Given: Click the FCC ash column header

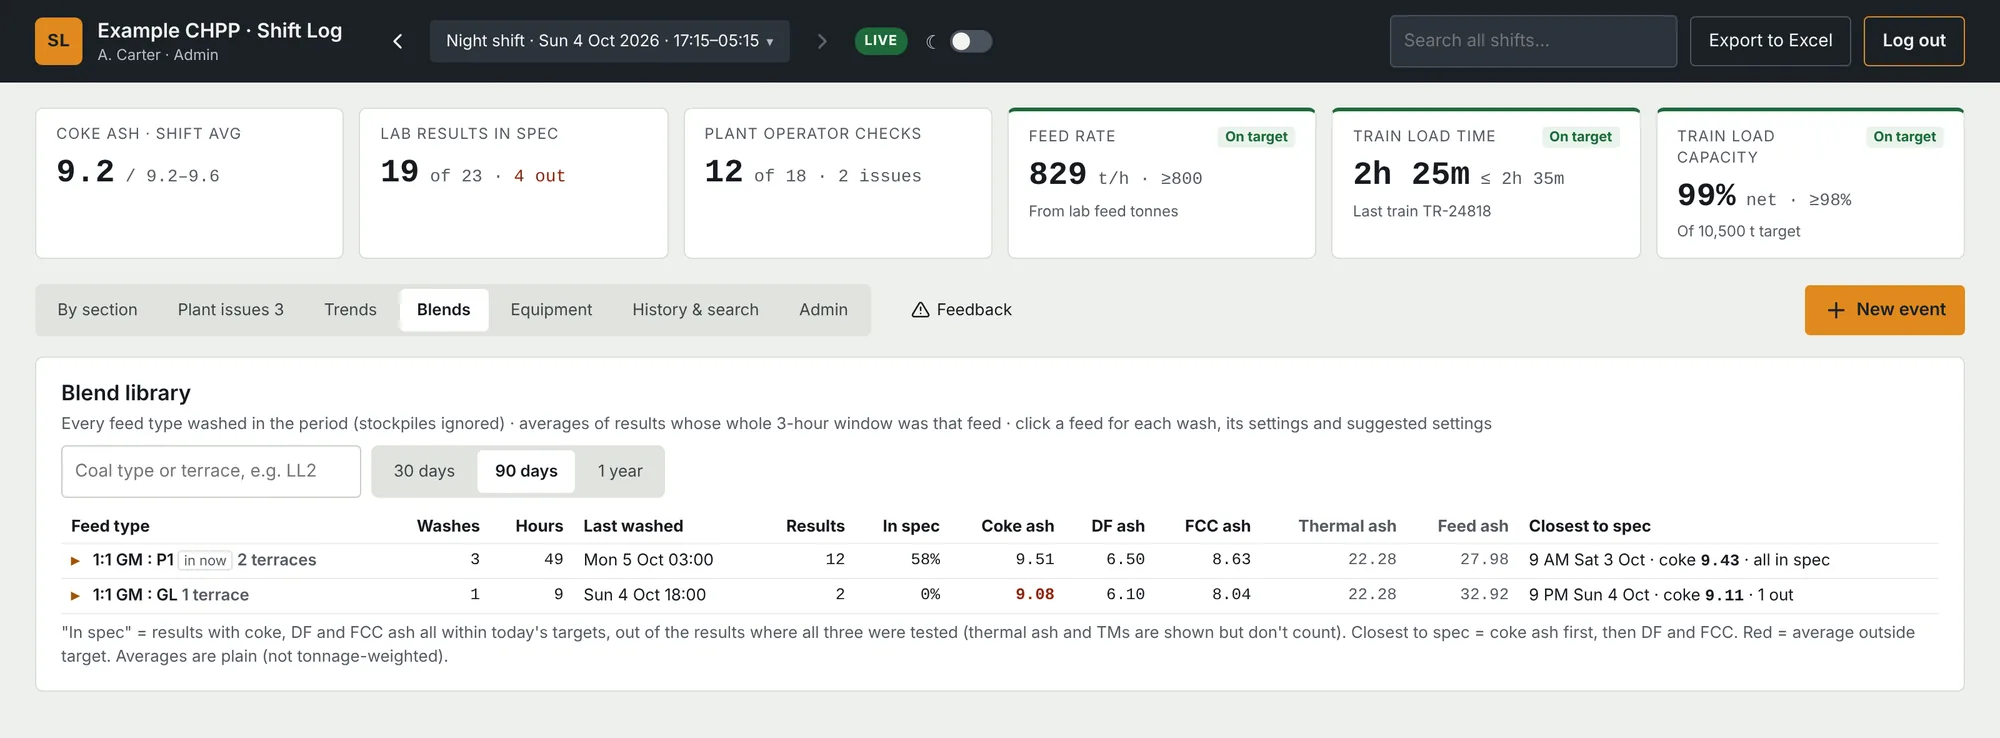Looking at the screenshot, I should pyautogui.click(x=1217, y=526).
